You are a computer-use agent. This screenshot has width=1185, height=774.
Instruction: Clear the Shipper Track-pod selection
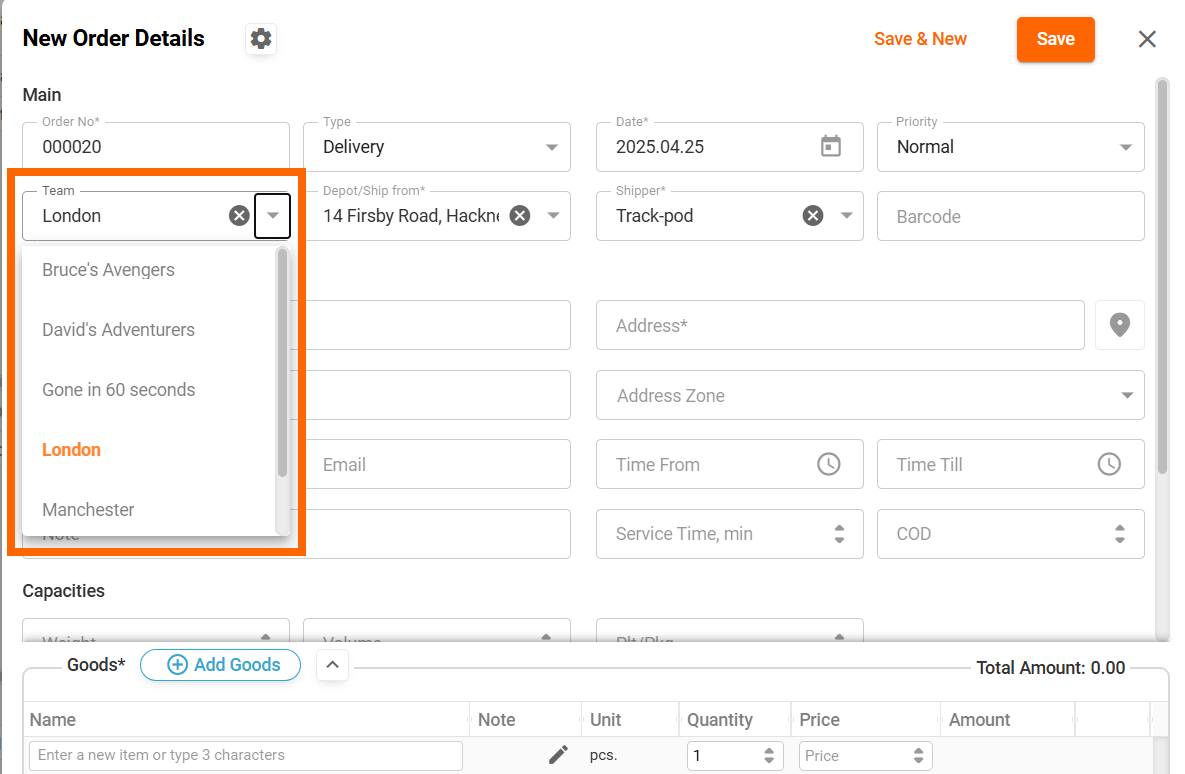click(x=812, y=215)
